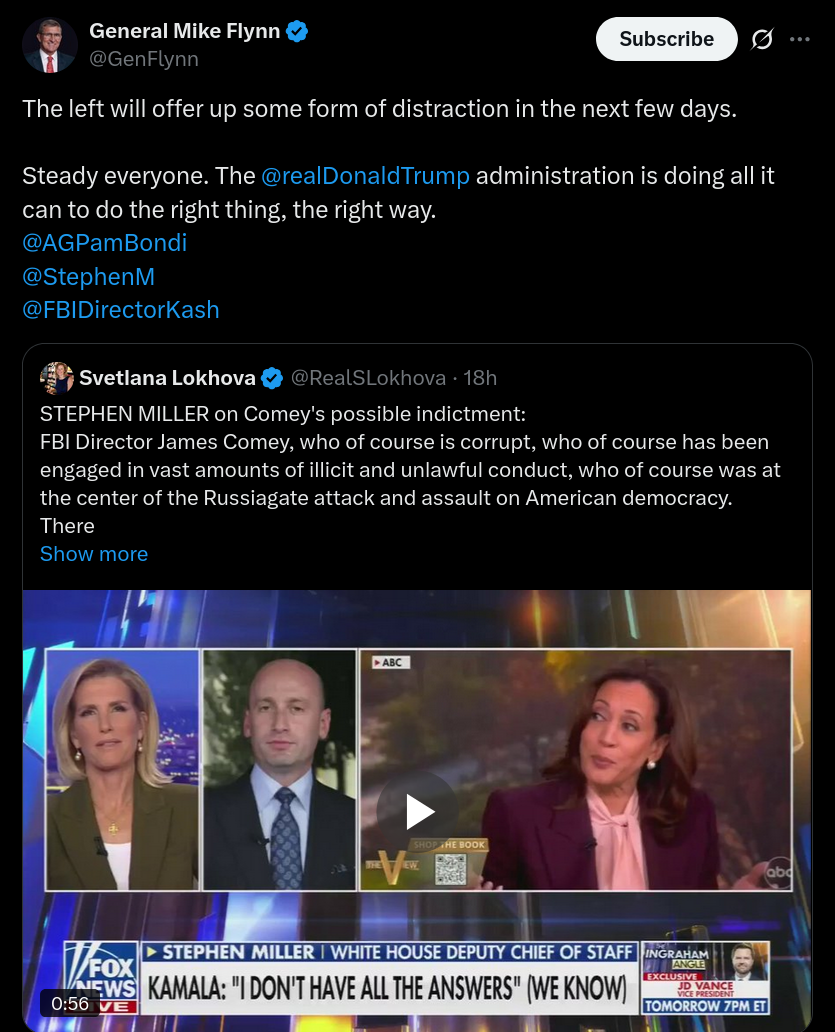This screenshot has height=1032, width=835.
Task: Click Svetlana Lokhova's verified checkmark
Action: coord(272,378)
